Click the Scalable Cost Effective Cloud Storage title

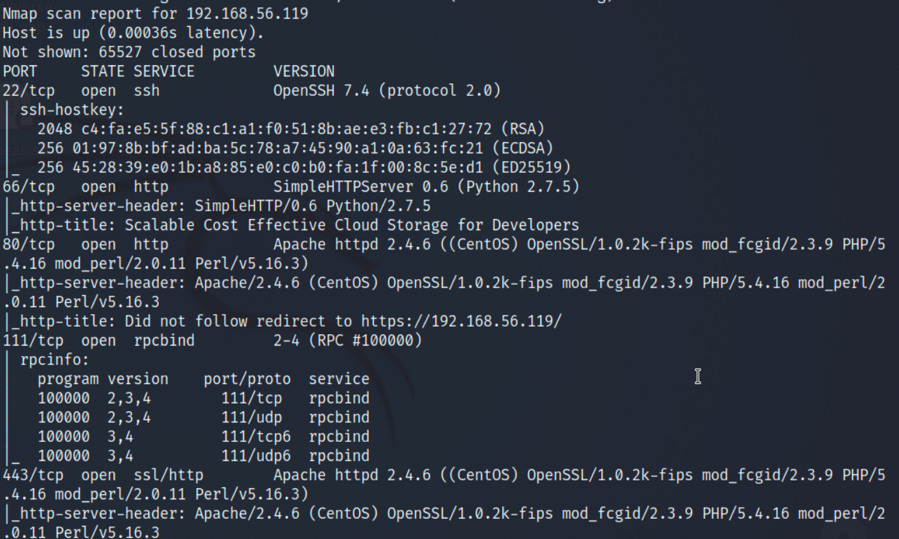click(x=351, y=225)
